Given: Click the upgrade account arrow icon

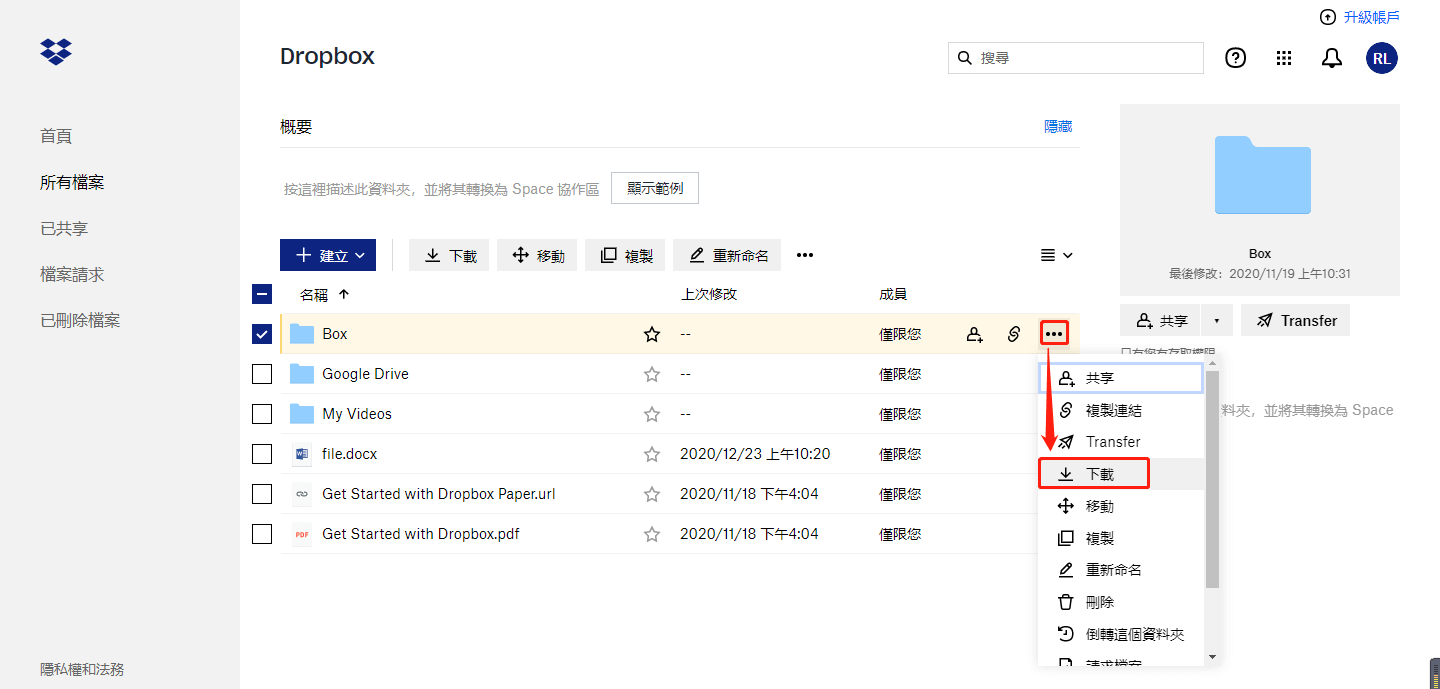Looking at the screenshot, I should 1328,17.
